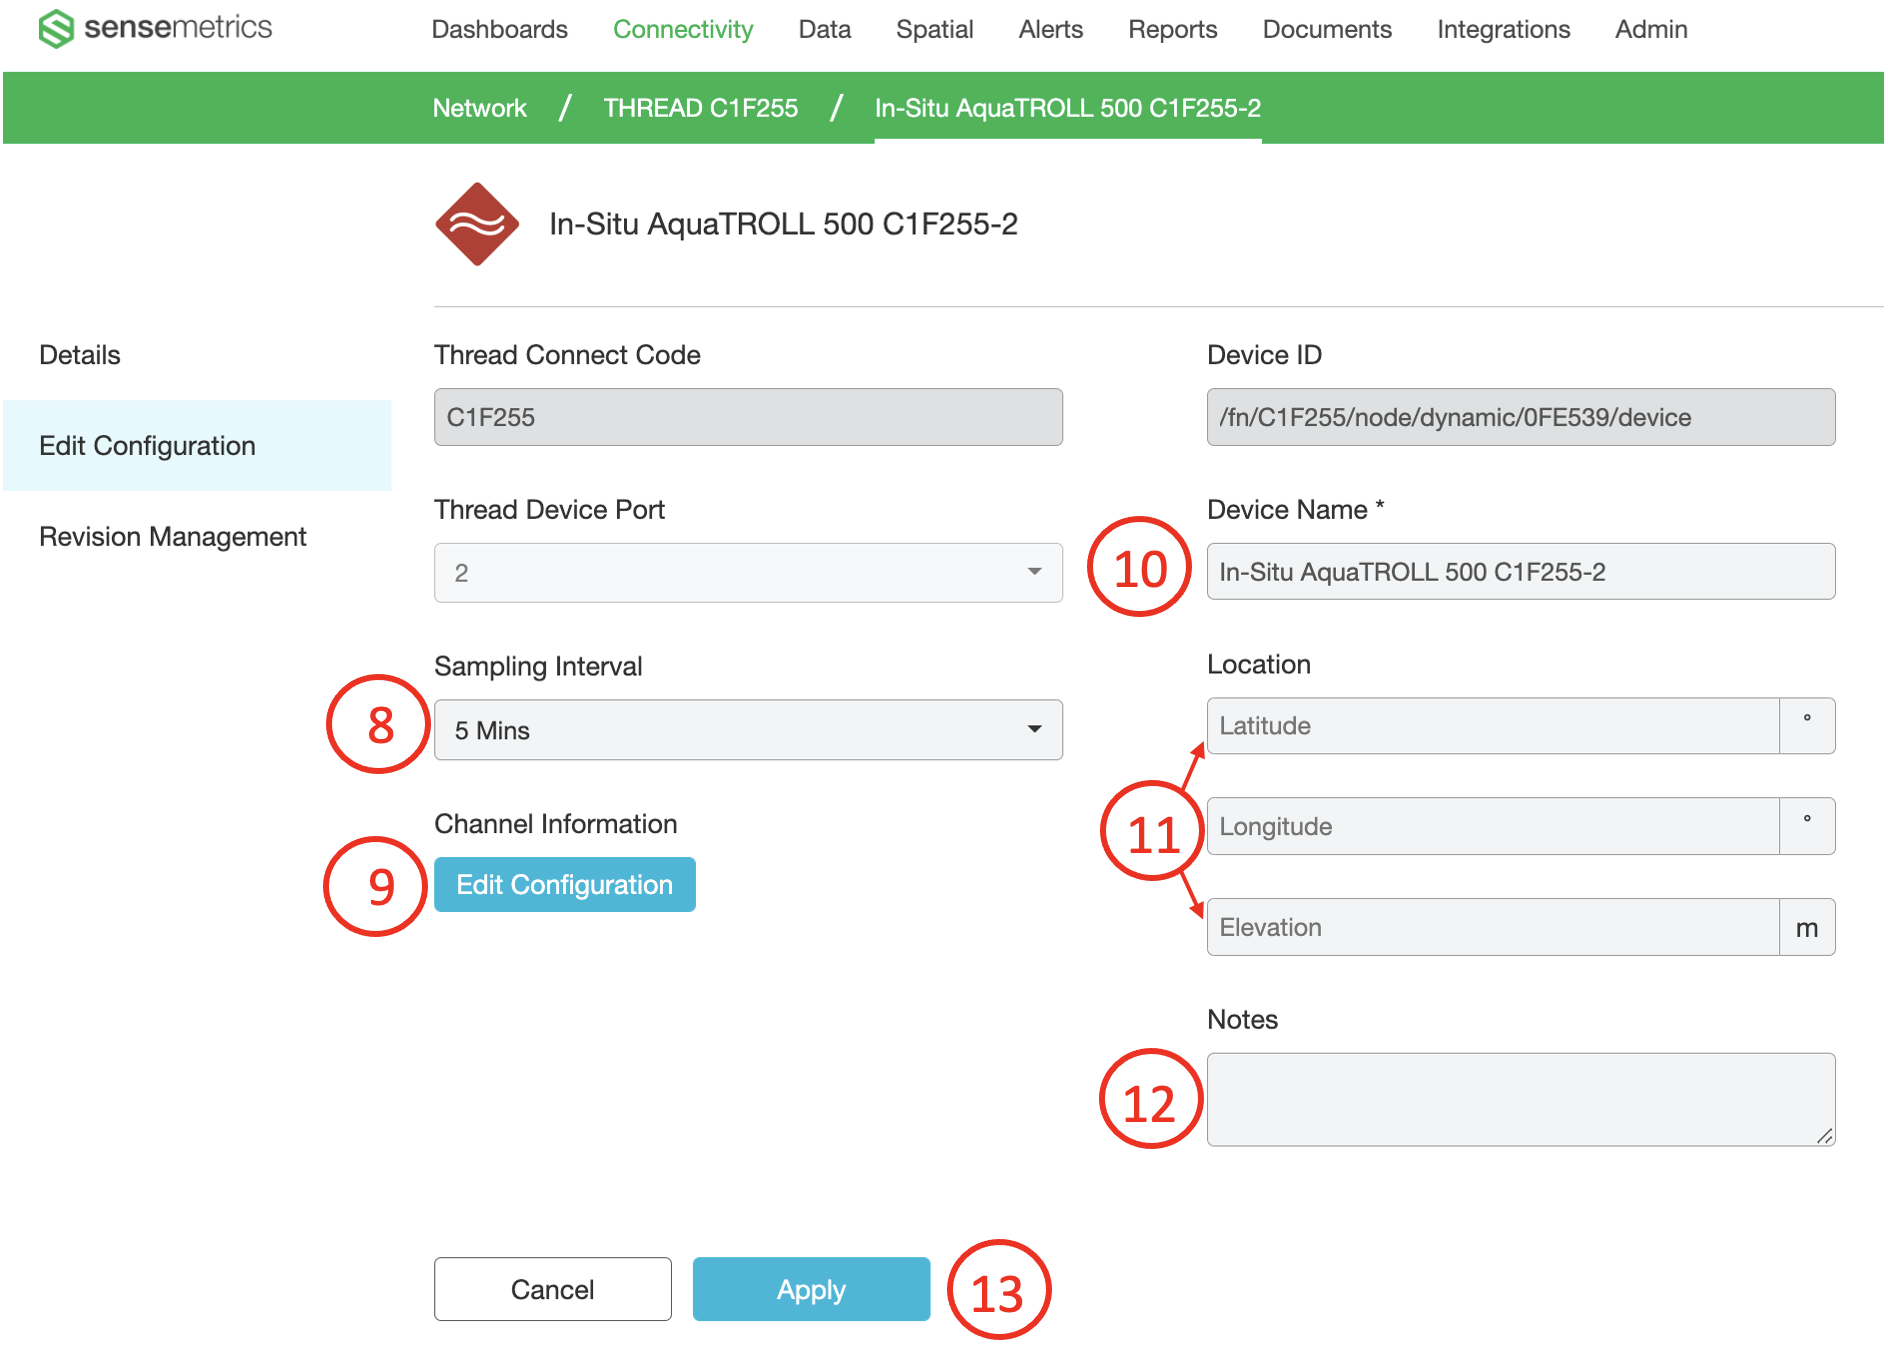Click the Device Name input field
Image resolution: width=1888 pixels, height=1362 pixels.
click(1520, 572)
